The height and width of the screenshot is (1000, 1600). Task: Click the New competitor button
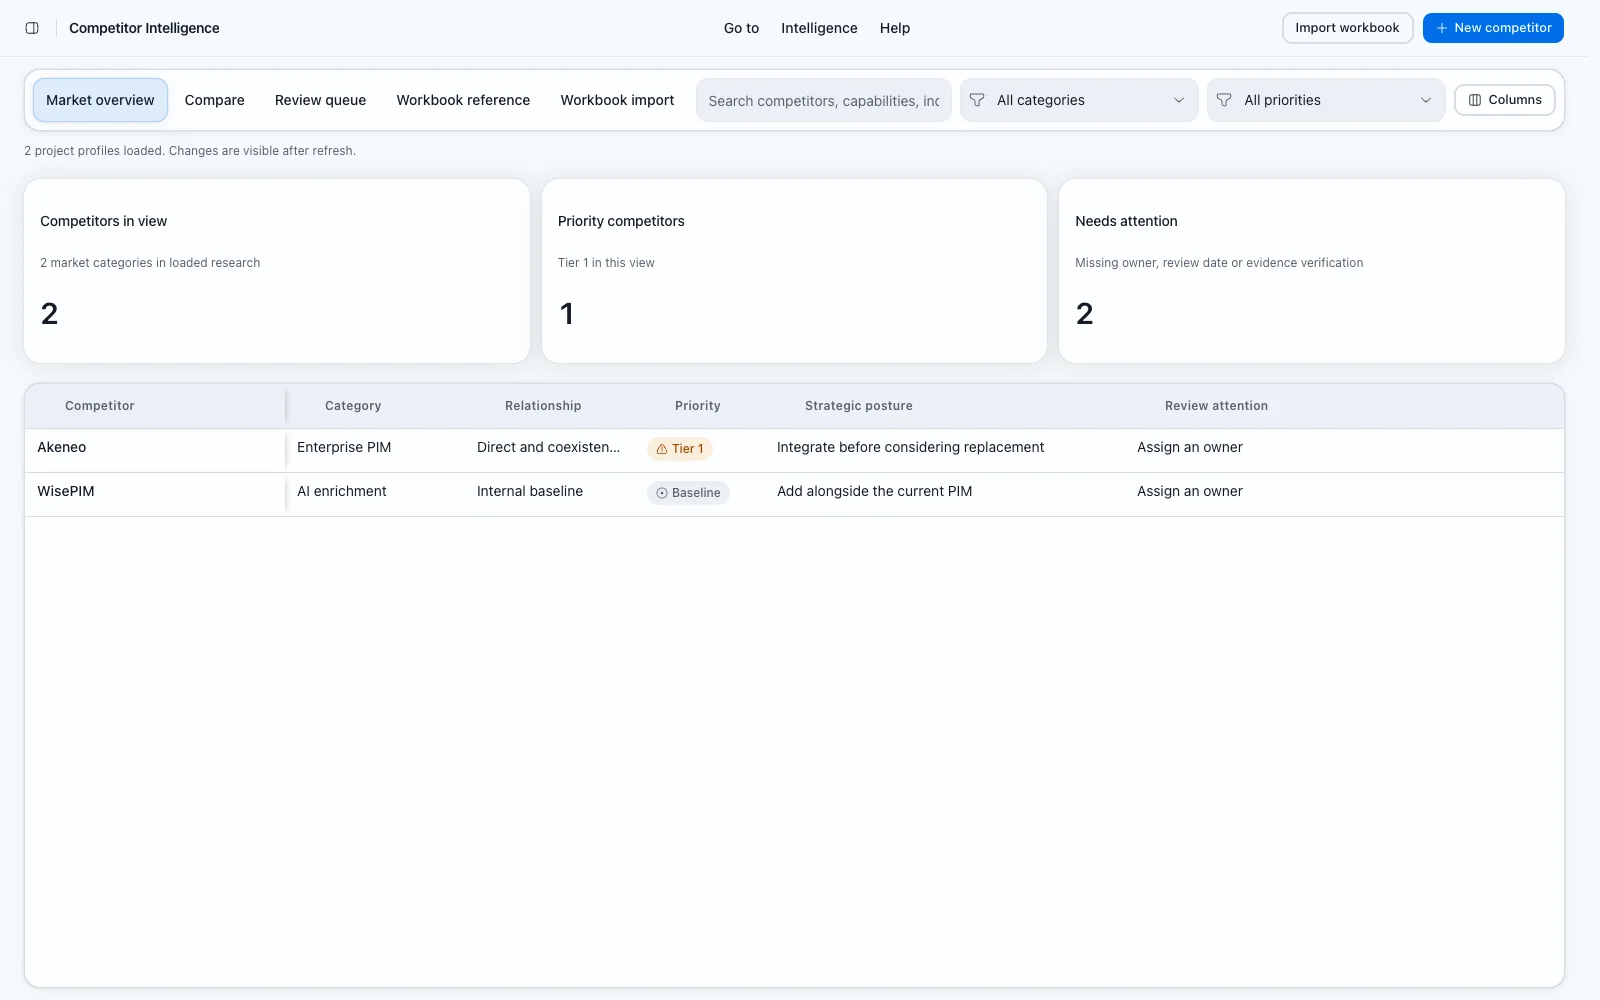click(1493, 28)
